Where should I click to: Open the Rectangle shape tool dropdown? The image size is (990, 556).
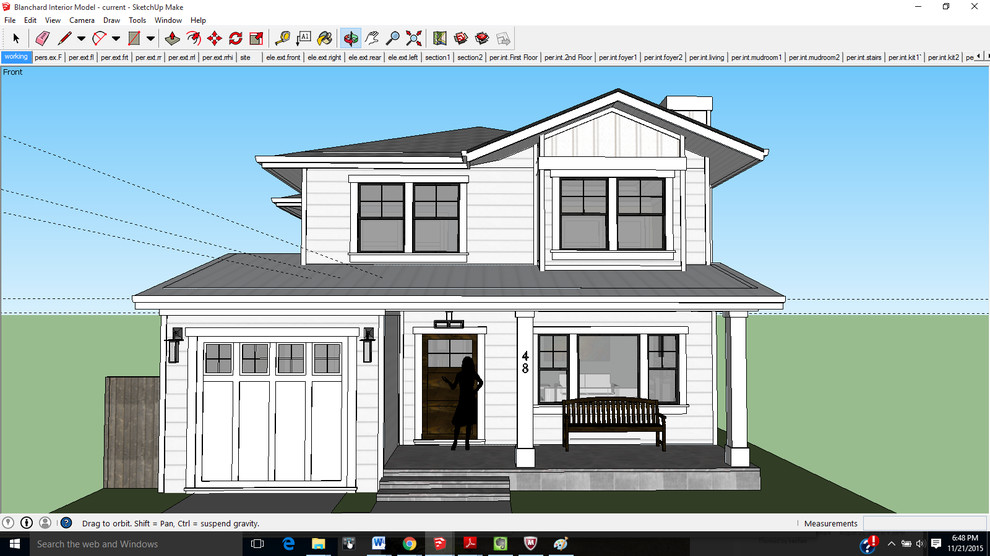tap(151, 39)
